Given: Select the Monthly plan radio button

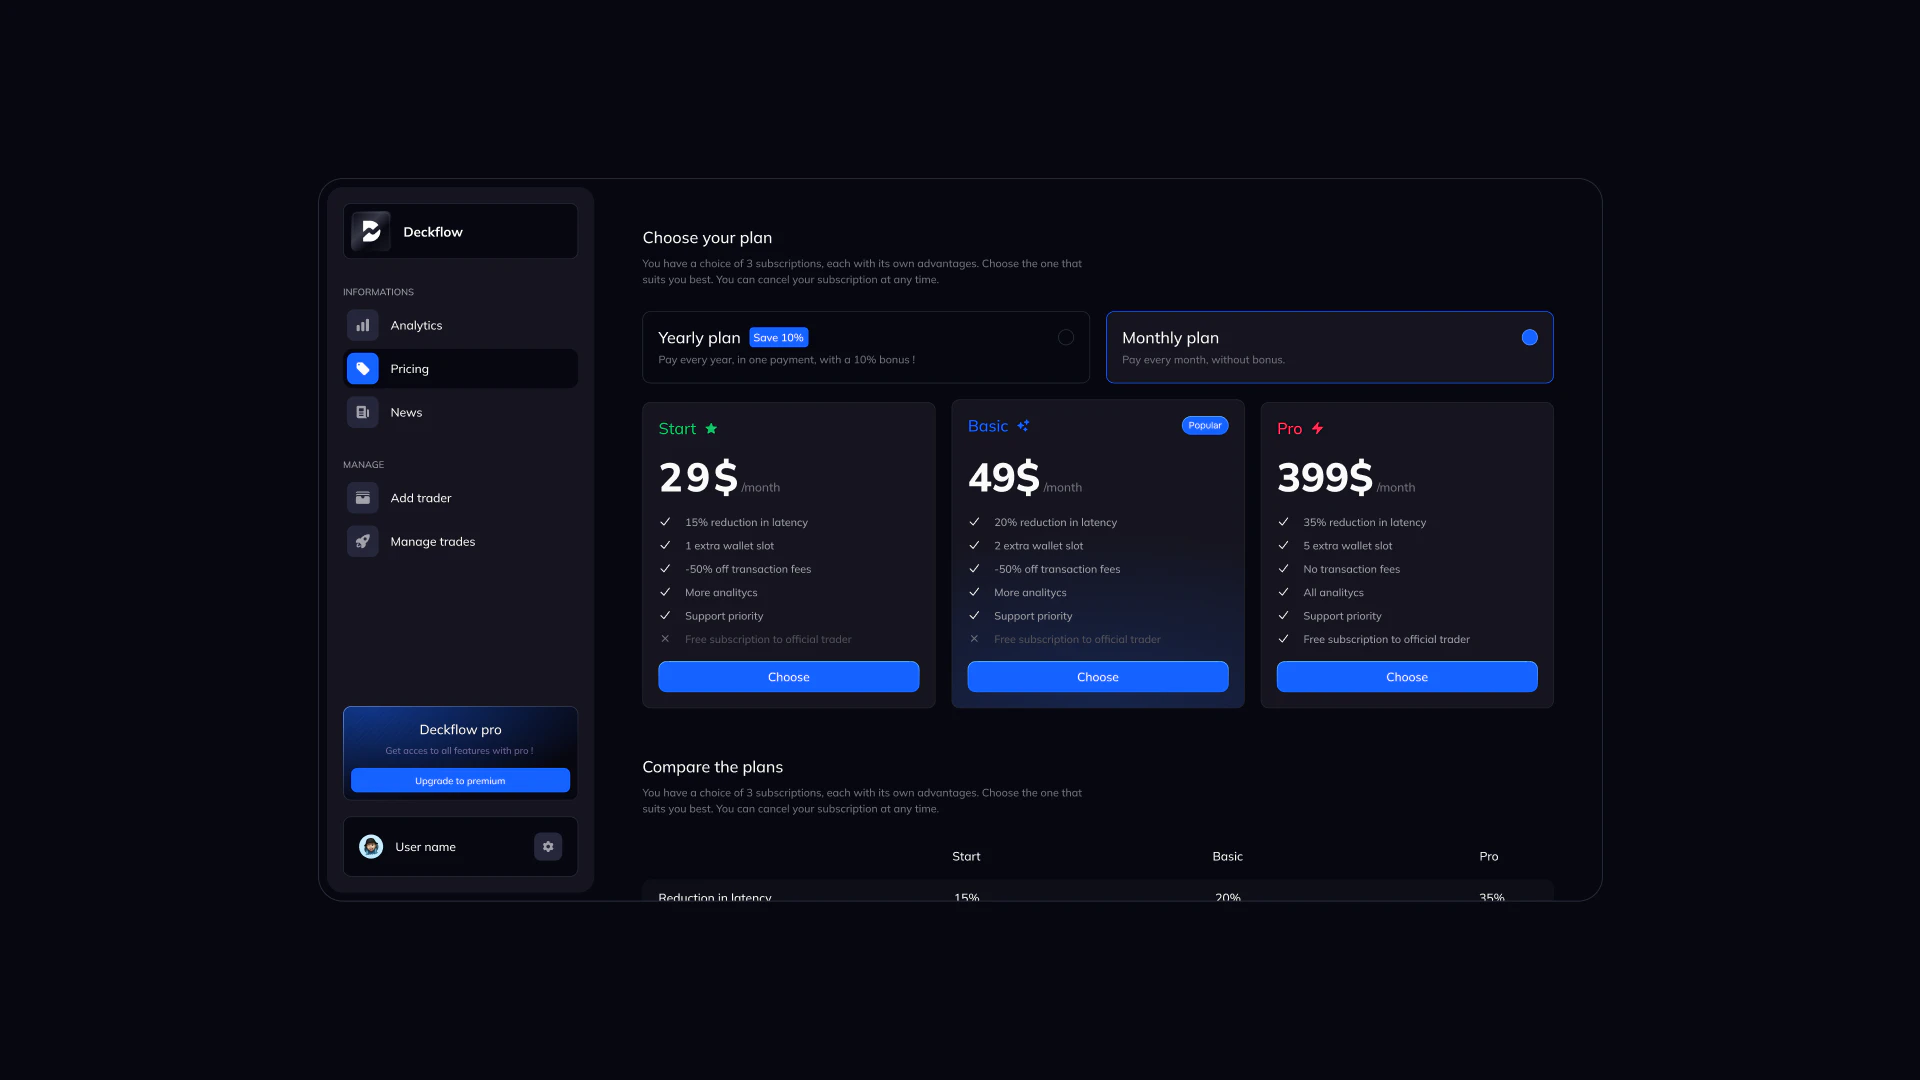Looking at the screenshot, I should 1528,337.
